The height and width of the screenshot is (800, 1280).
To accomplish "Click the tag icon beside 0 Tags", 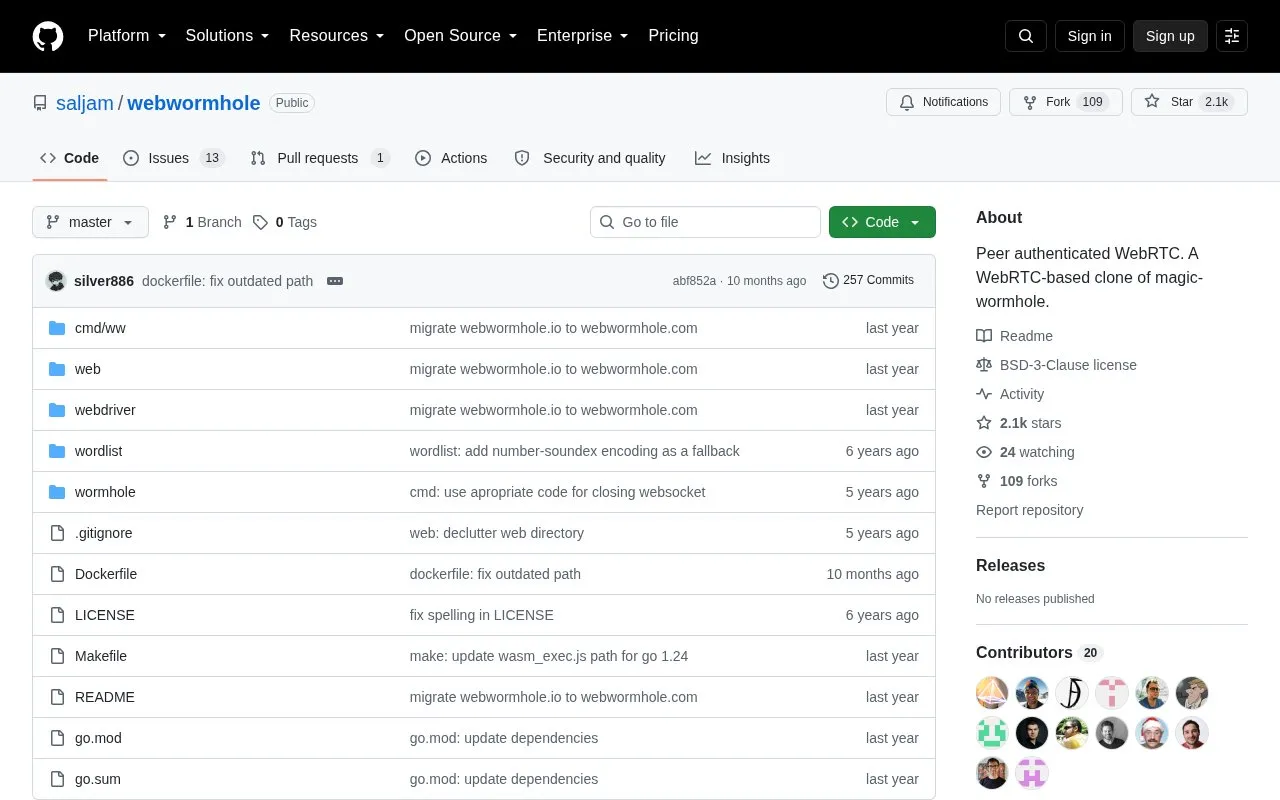I will coord(260,222).
